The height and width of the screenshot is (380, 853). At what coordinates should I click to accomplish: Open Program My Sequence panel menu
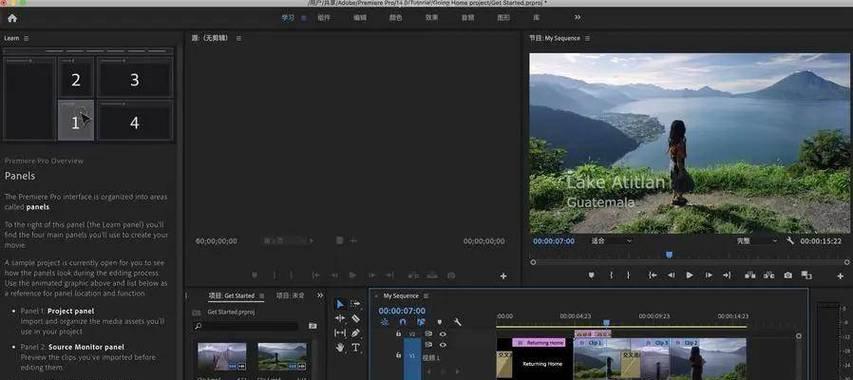587,38
